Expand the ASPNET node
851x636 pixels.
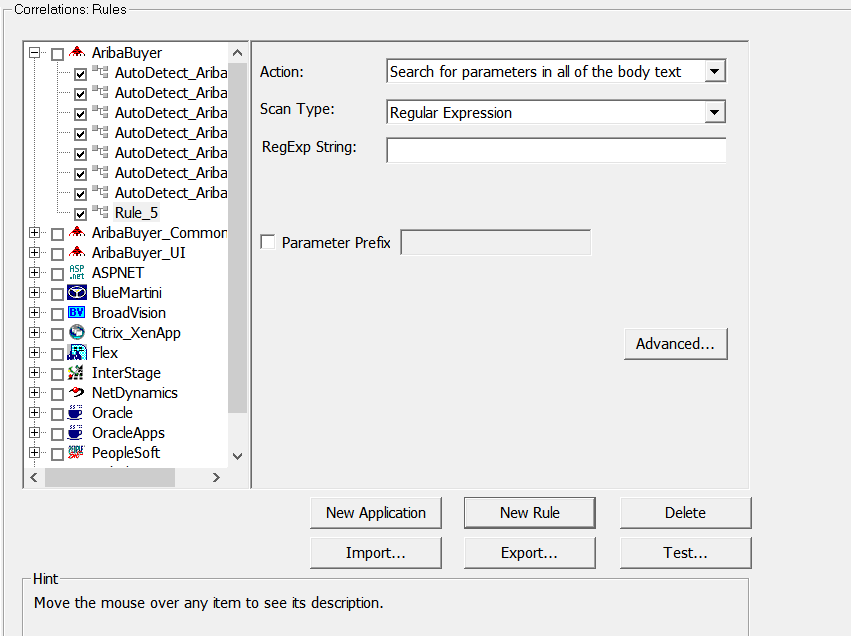pos(35,272)
